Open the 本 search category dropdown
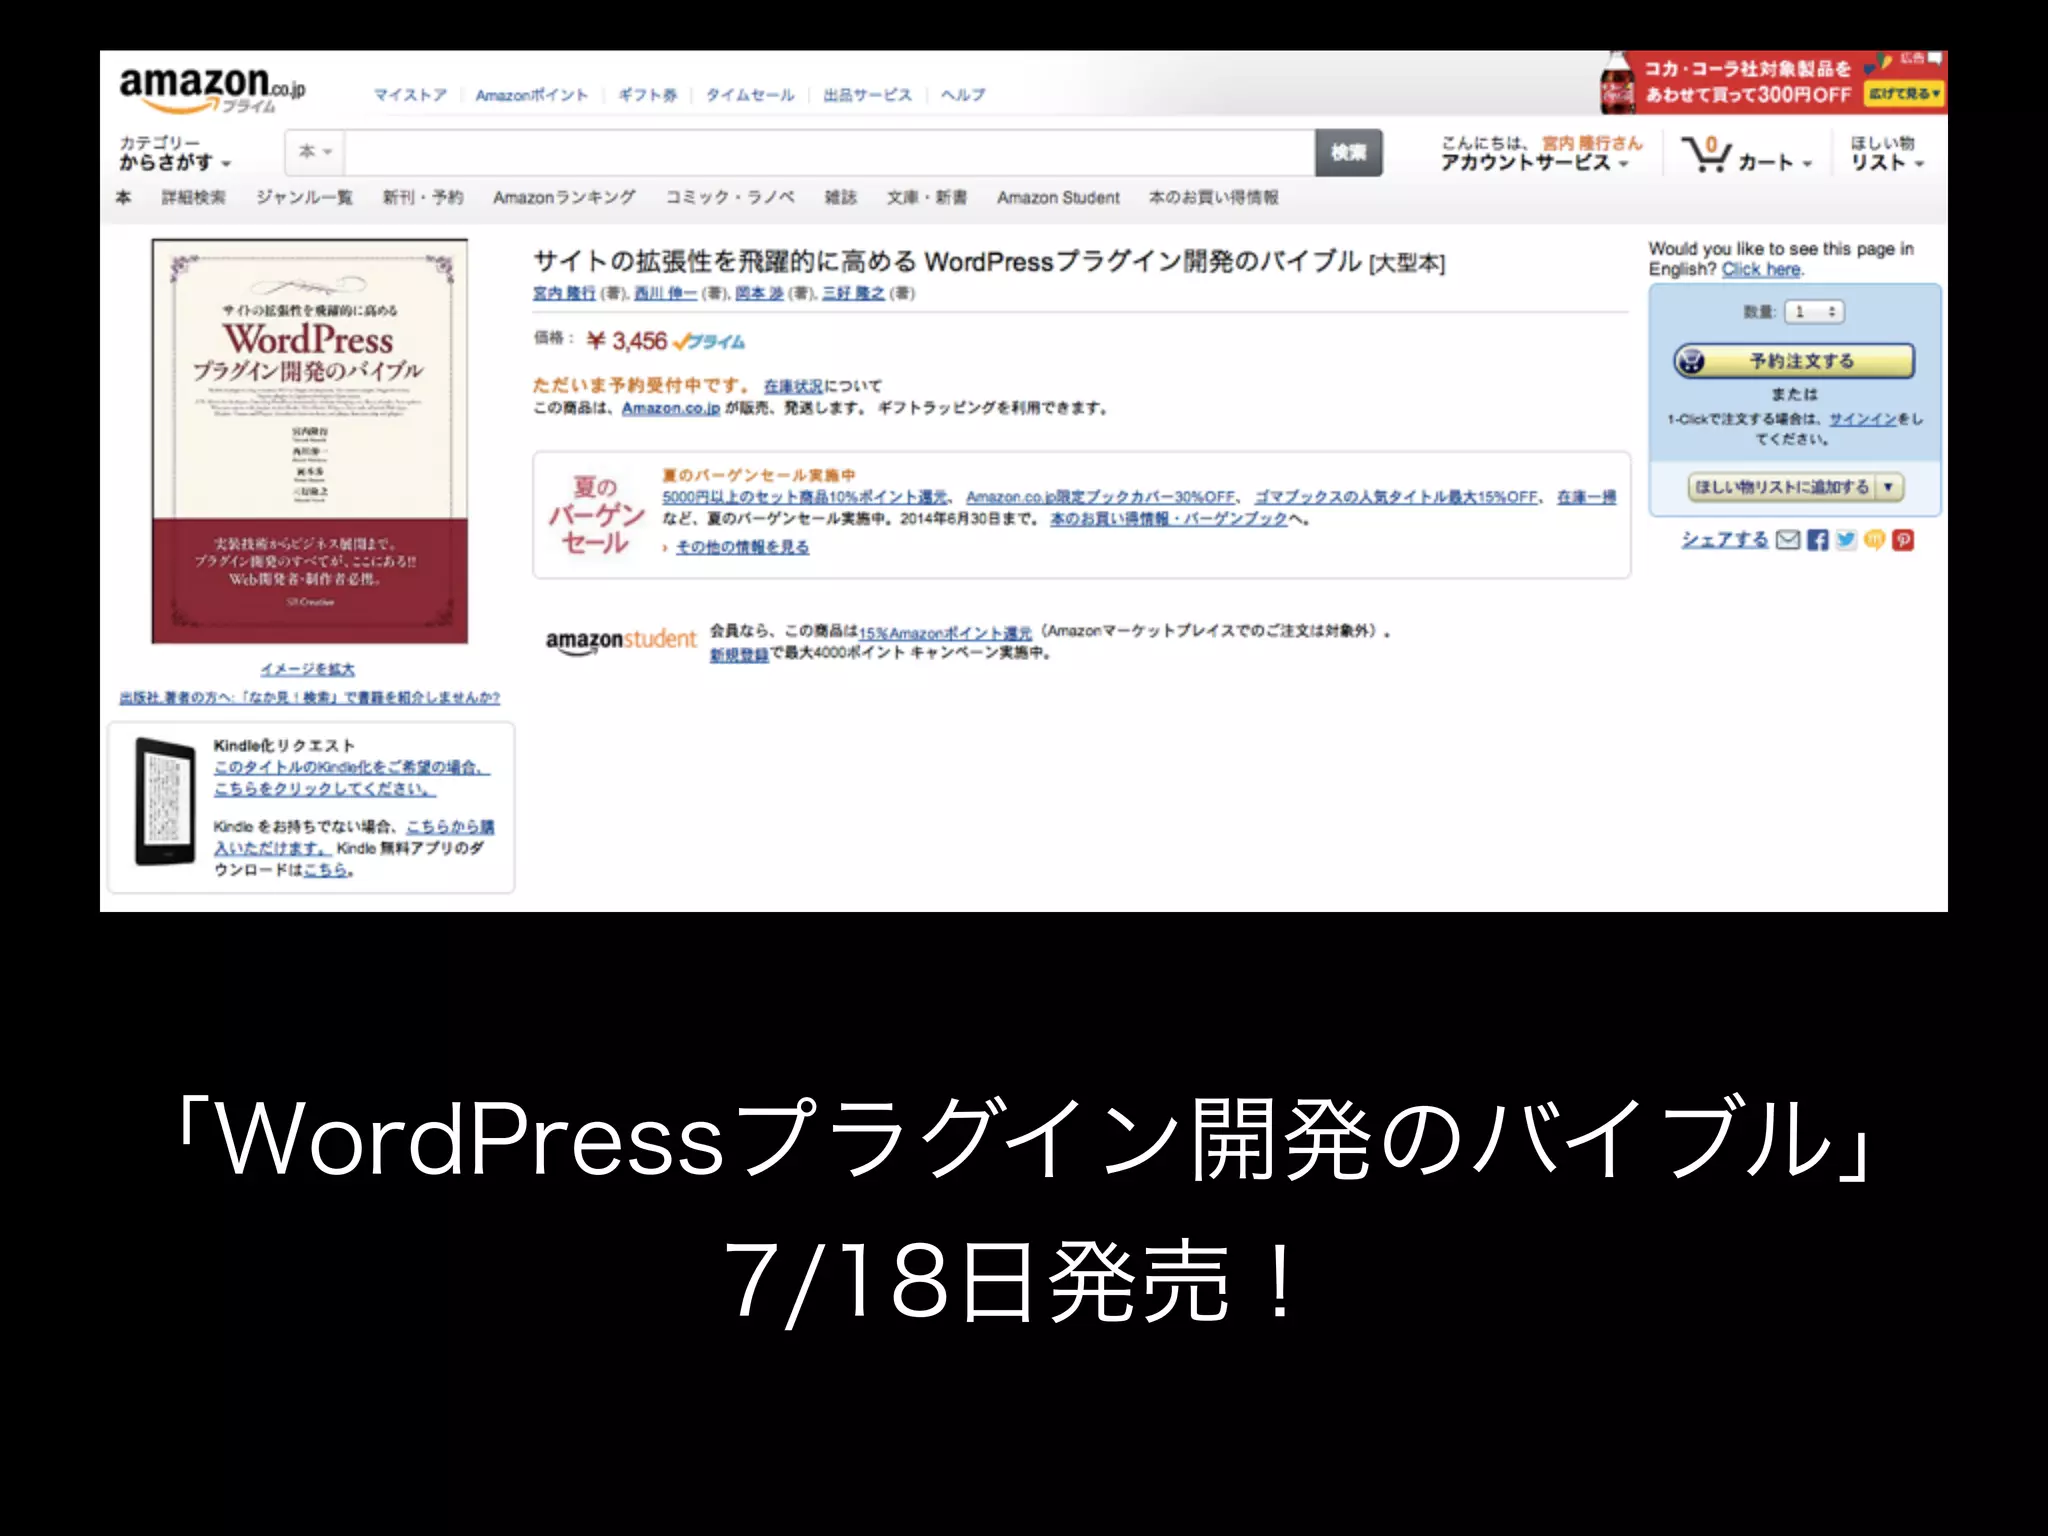The height and width of the screenshot is (1536, 2048). click(x=314, y=152)
